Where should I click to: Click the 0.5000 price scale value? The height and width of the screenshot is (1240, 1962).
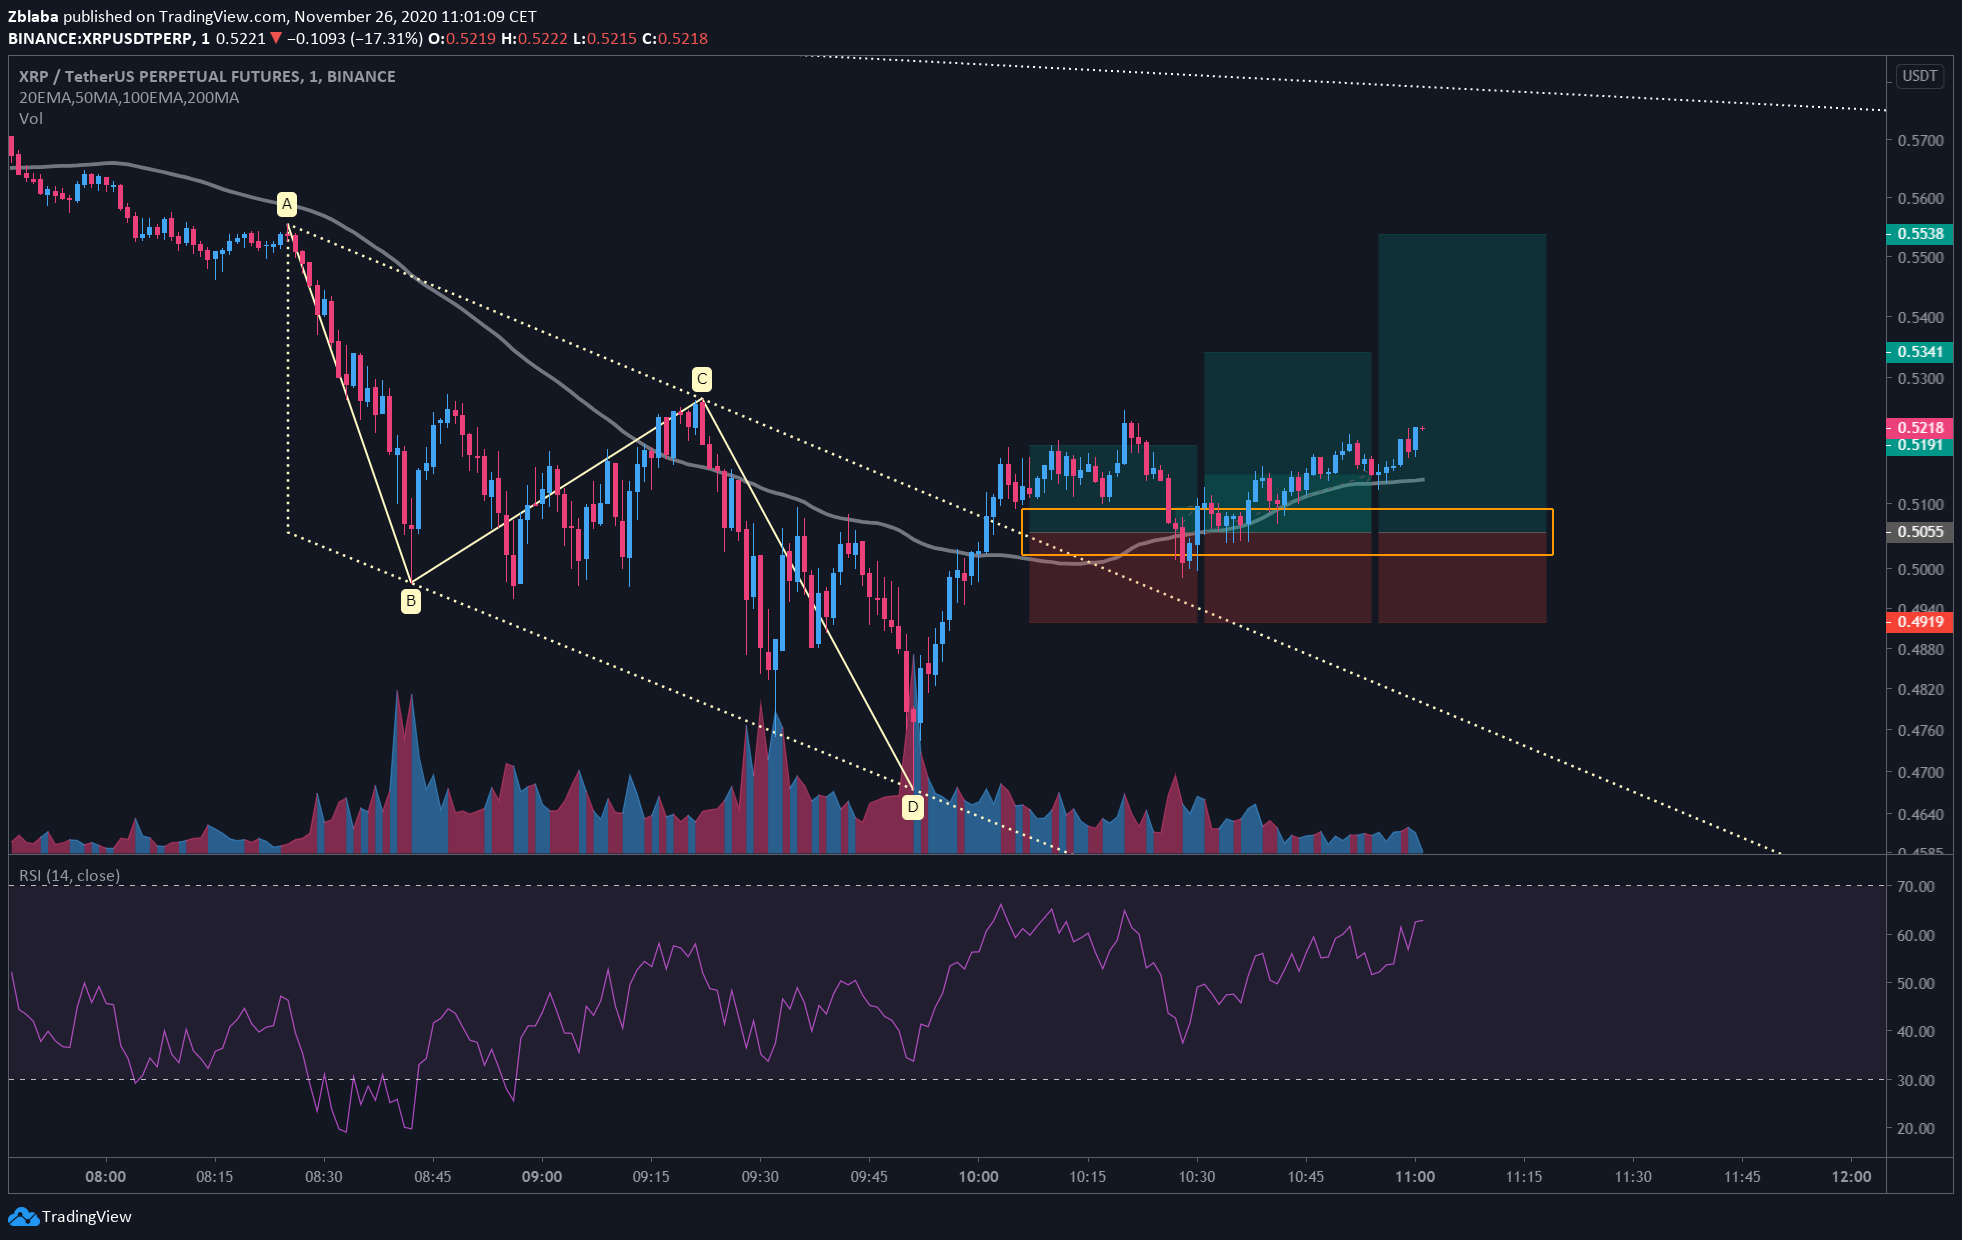pos(1921,570)
